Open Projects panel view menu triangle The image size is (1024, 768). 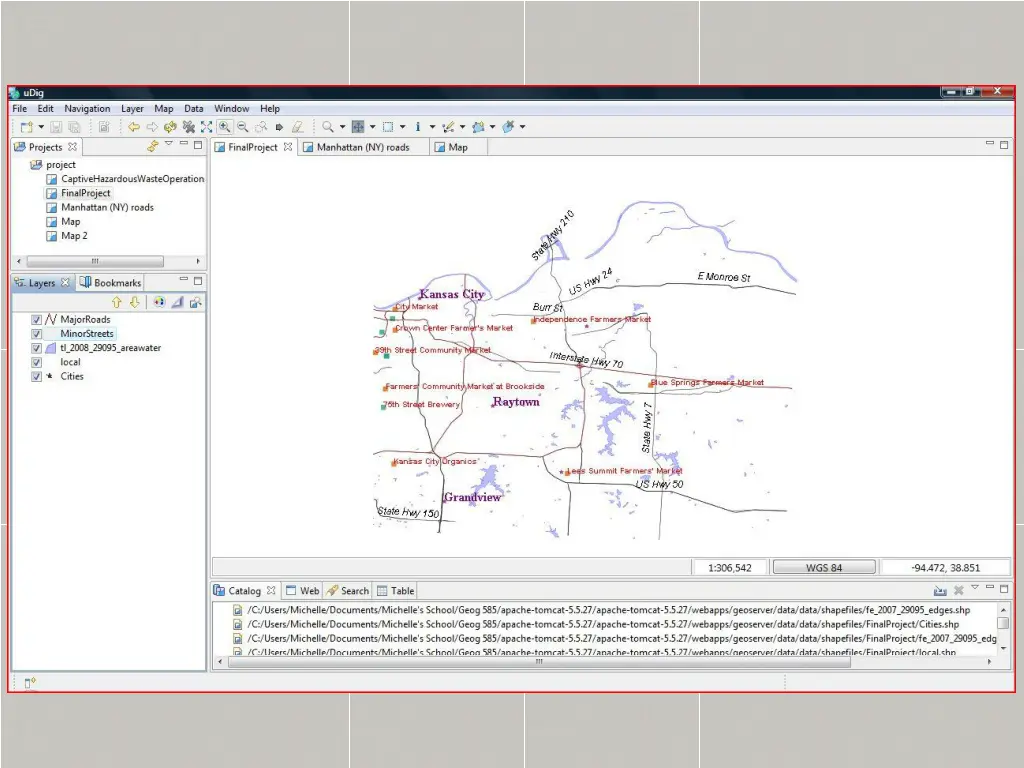(168, 143)
